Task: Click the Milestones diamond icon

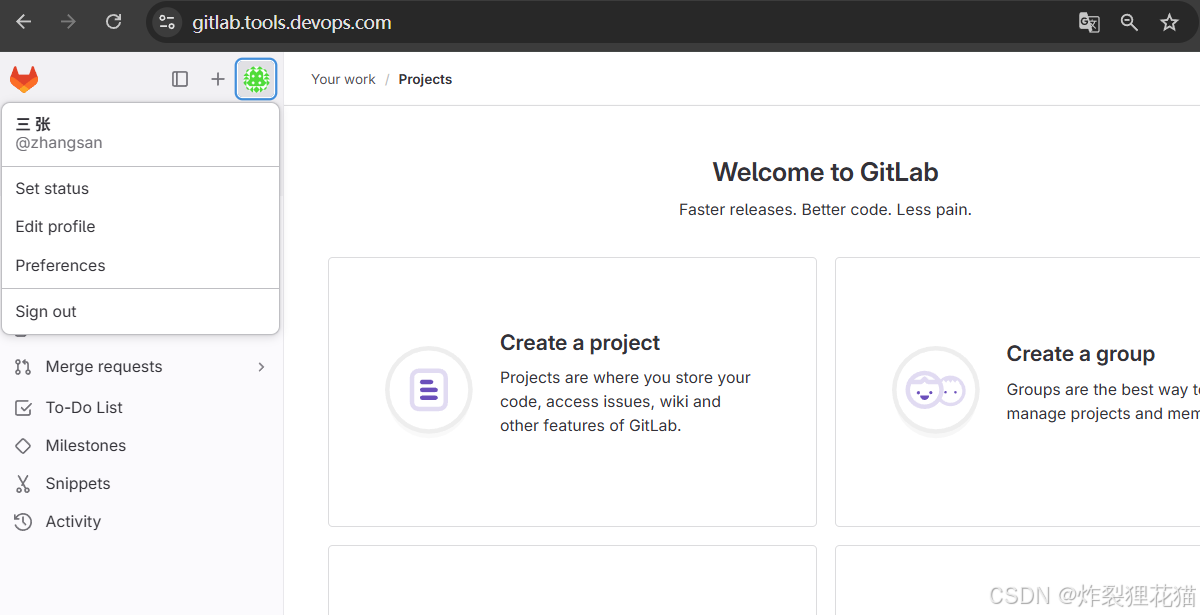Action: click(23, 446)
